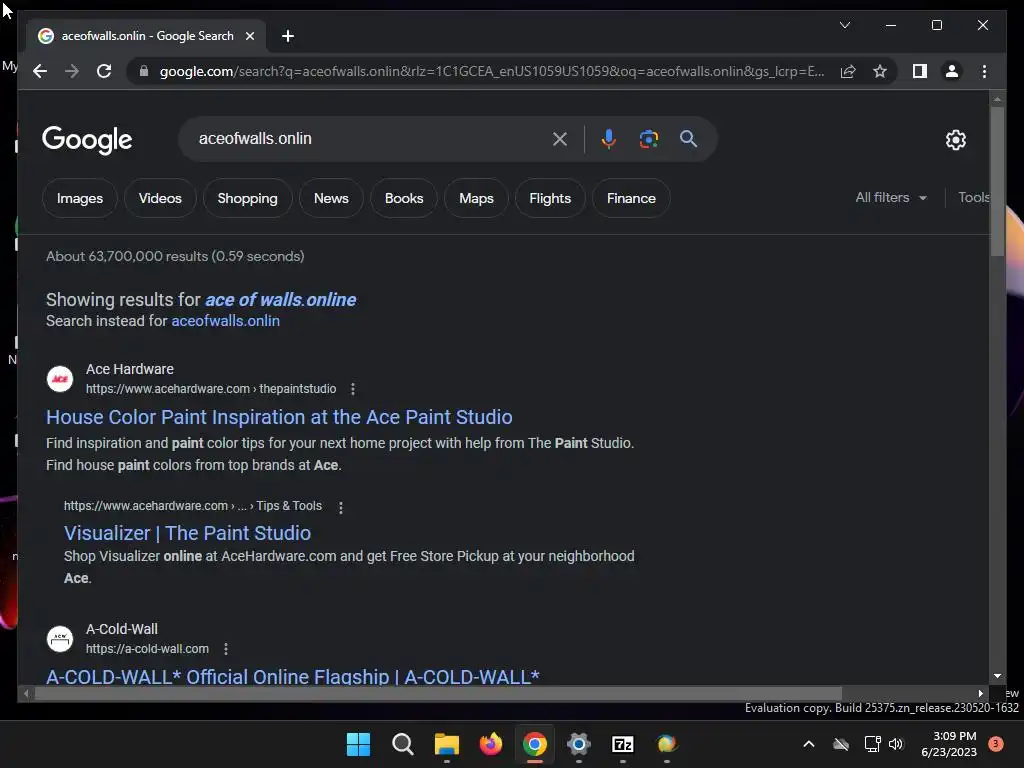
Task: Clear the search box with X
Action: [560, 138]
